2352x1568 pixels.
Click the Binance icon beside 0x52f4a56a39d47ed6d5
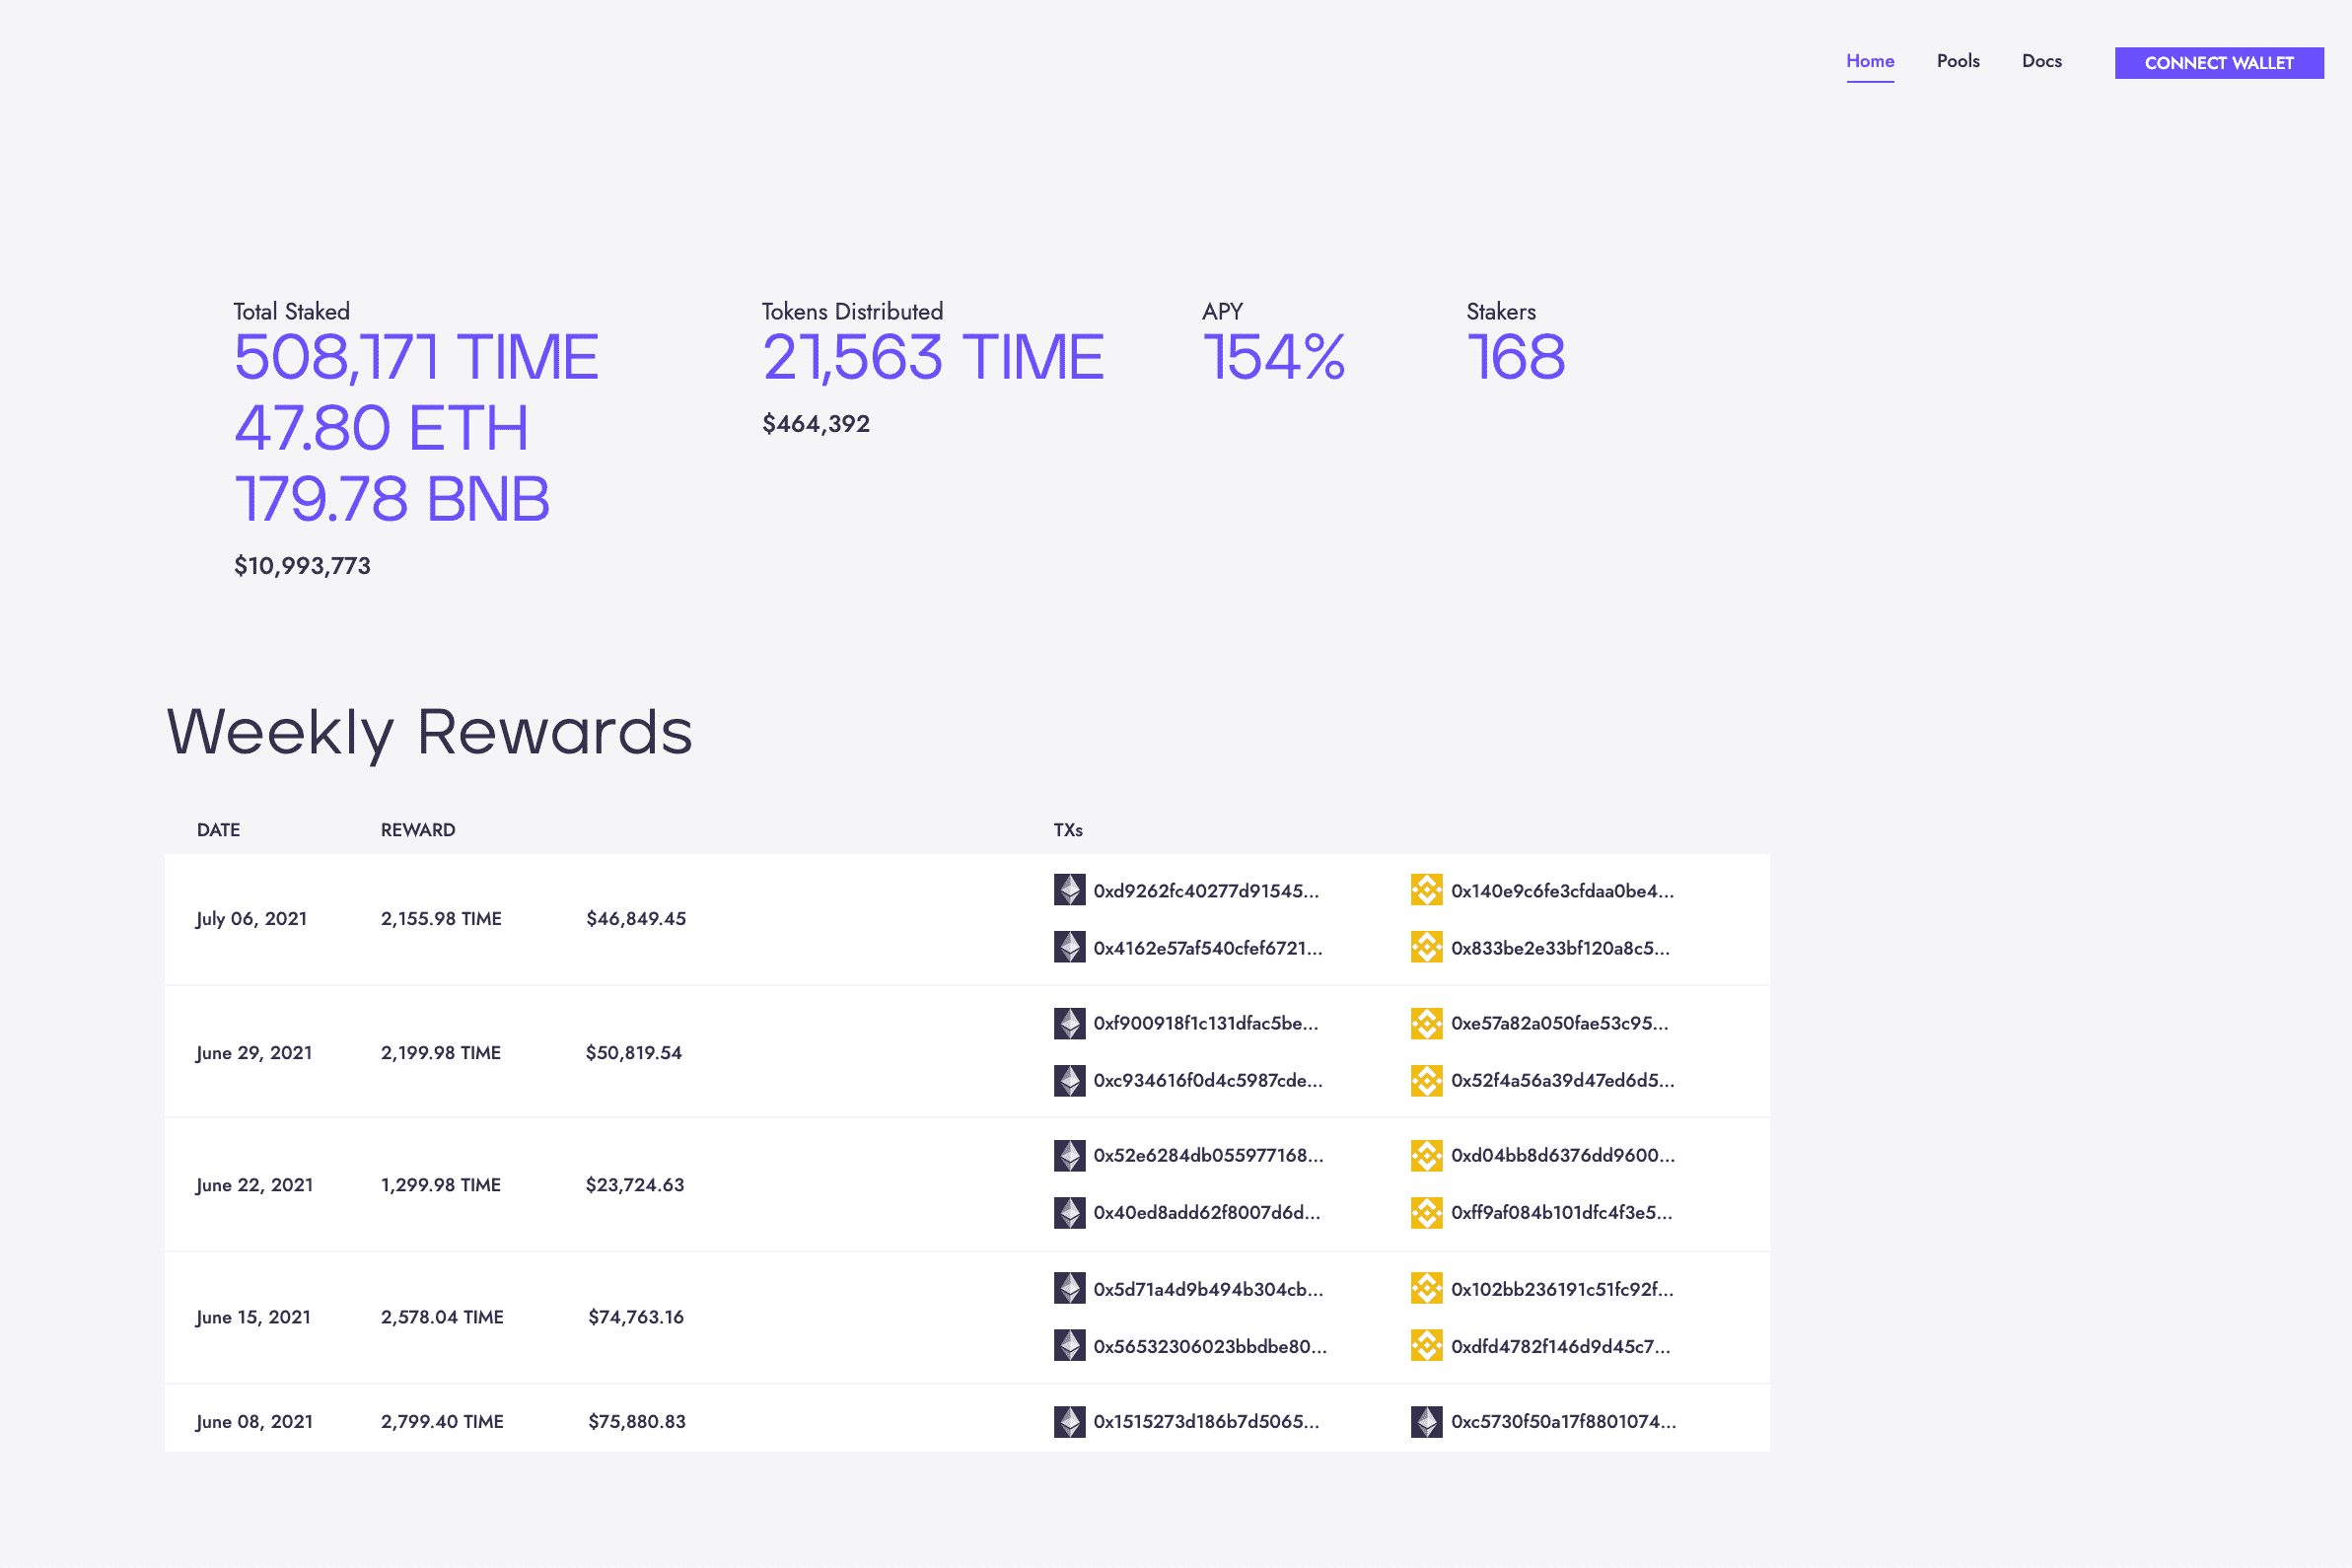[1424, 1080]
